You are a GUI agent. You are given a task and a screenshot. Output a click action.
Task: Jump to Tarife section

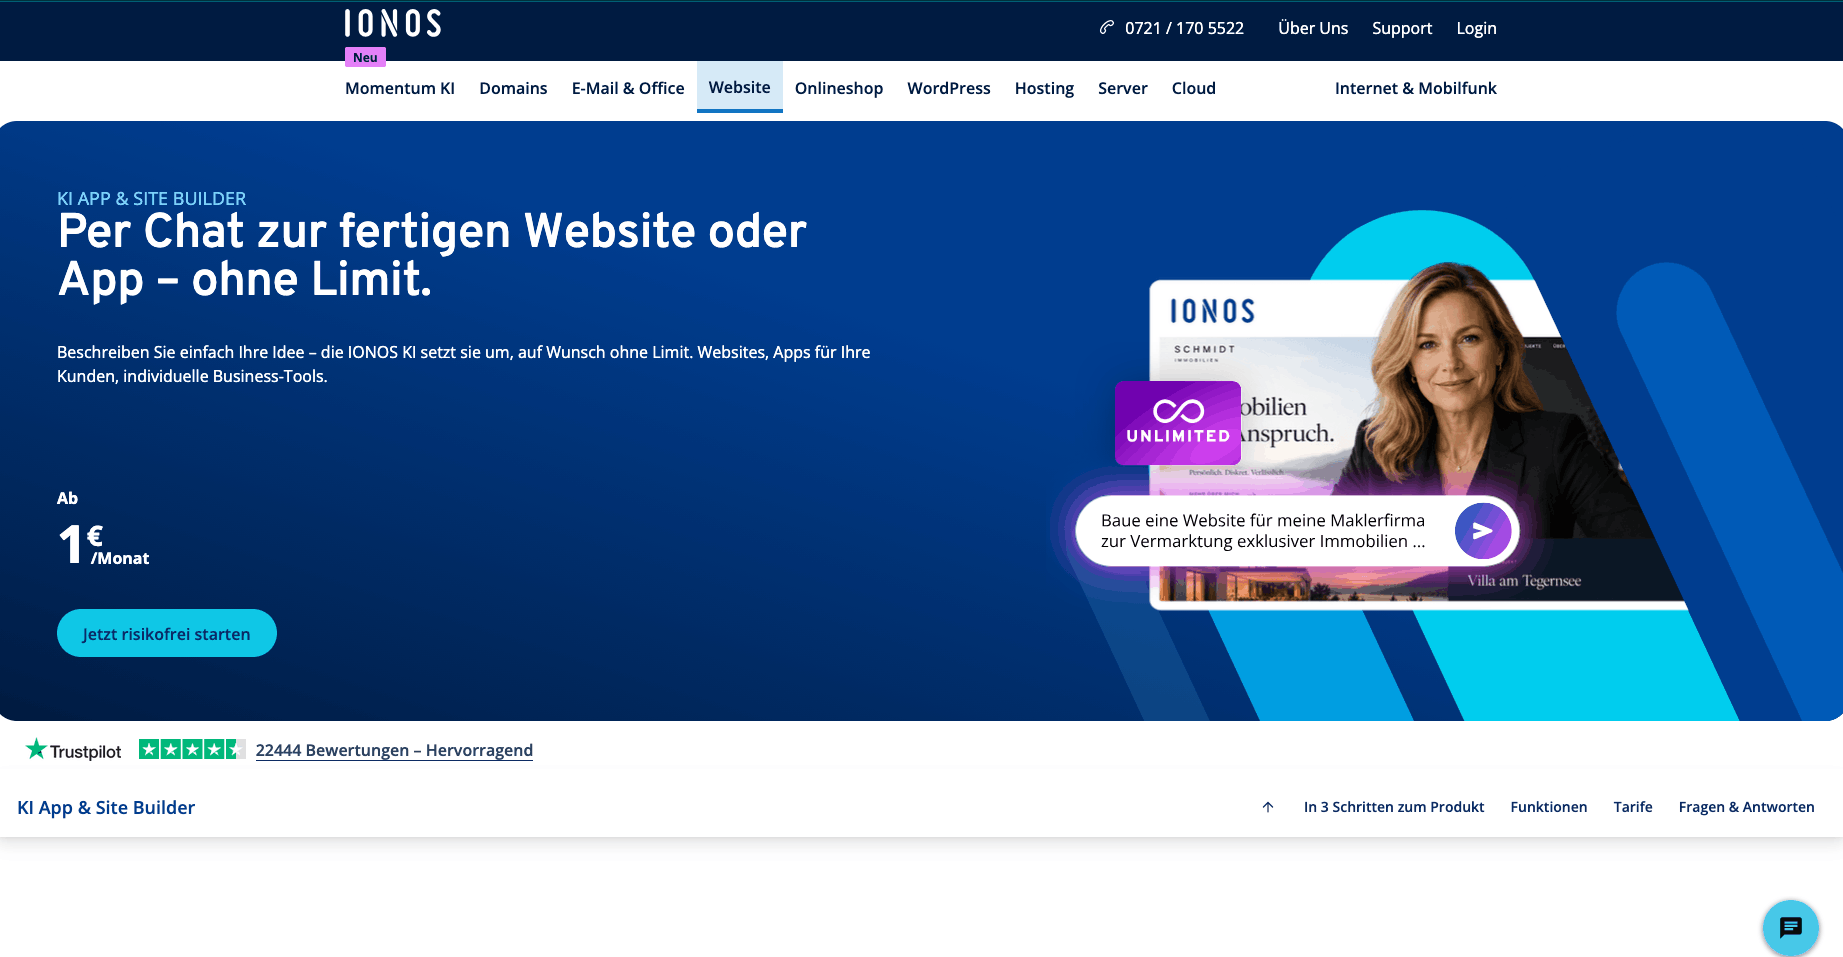click(x=1633, y=807)
